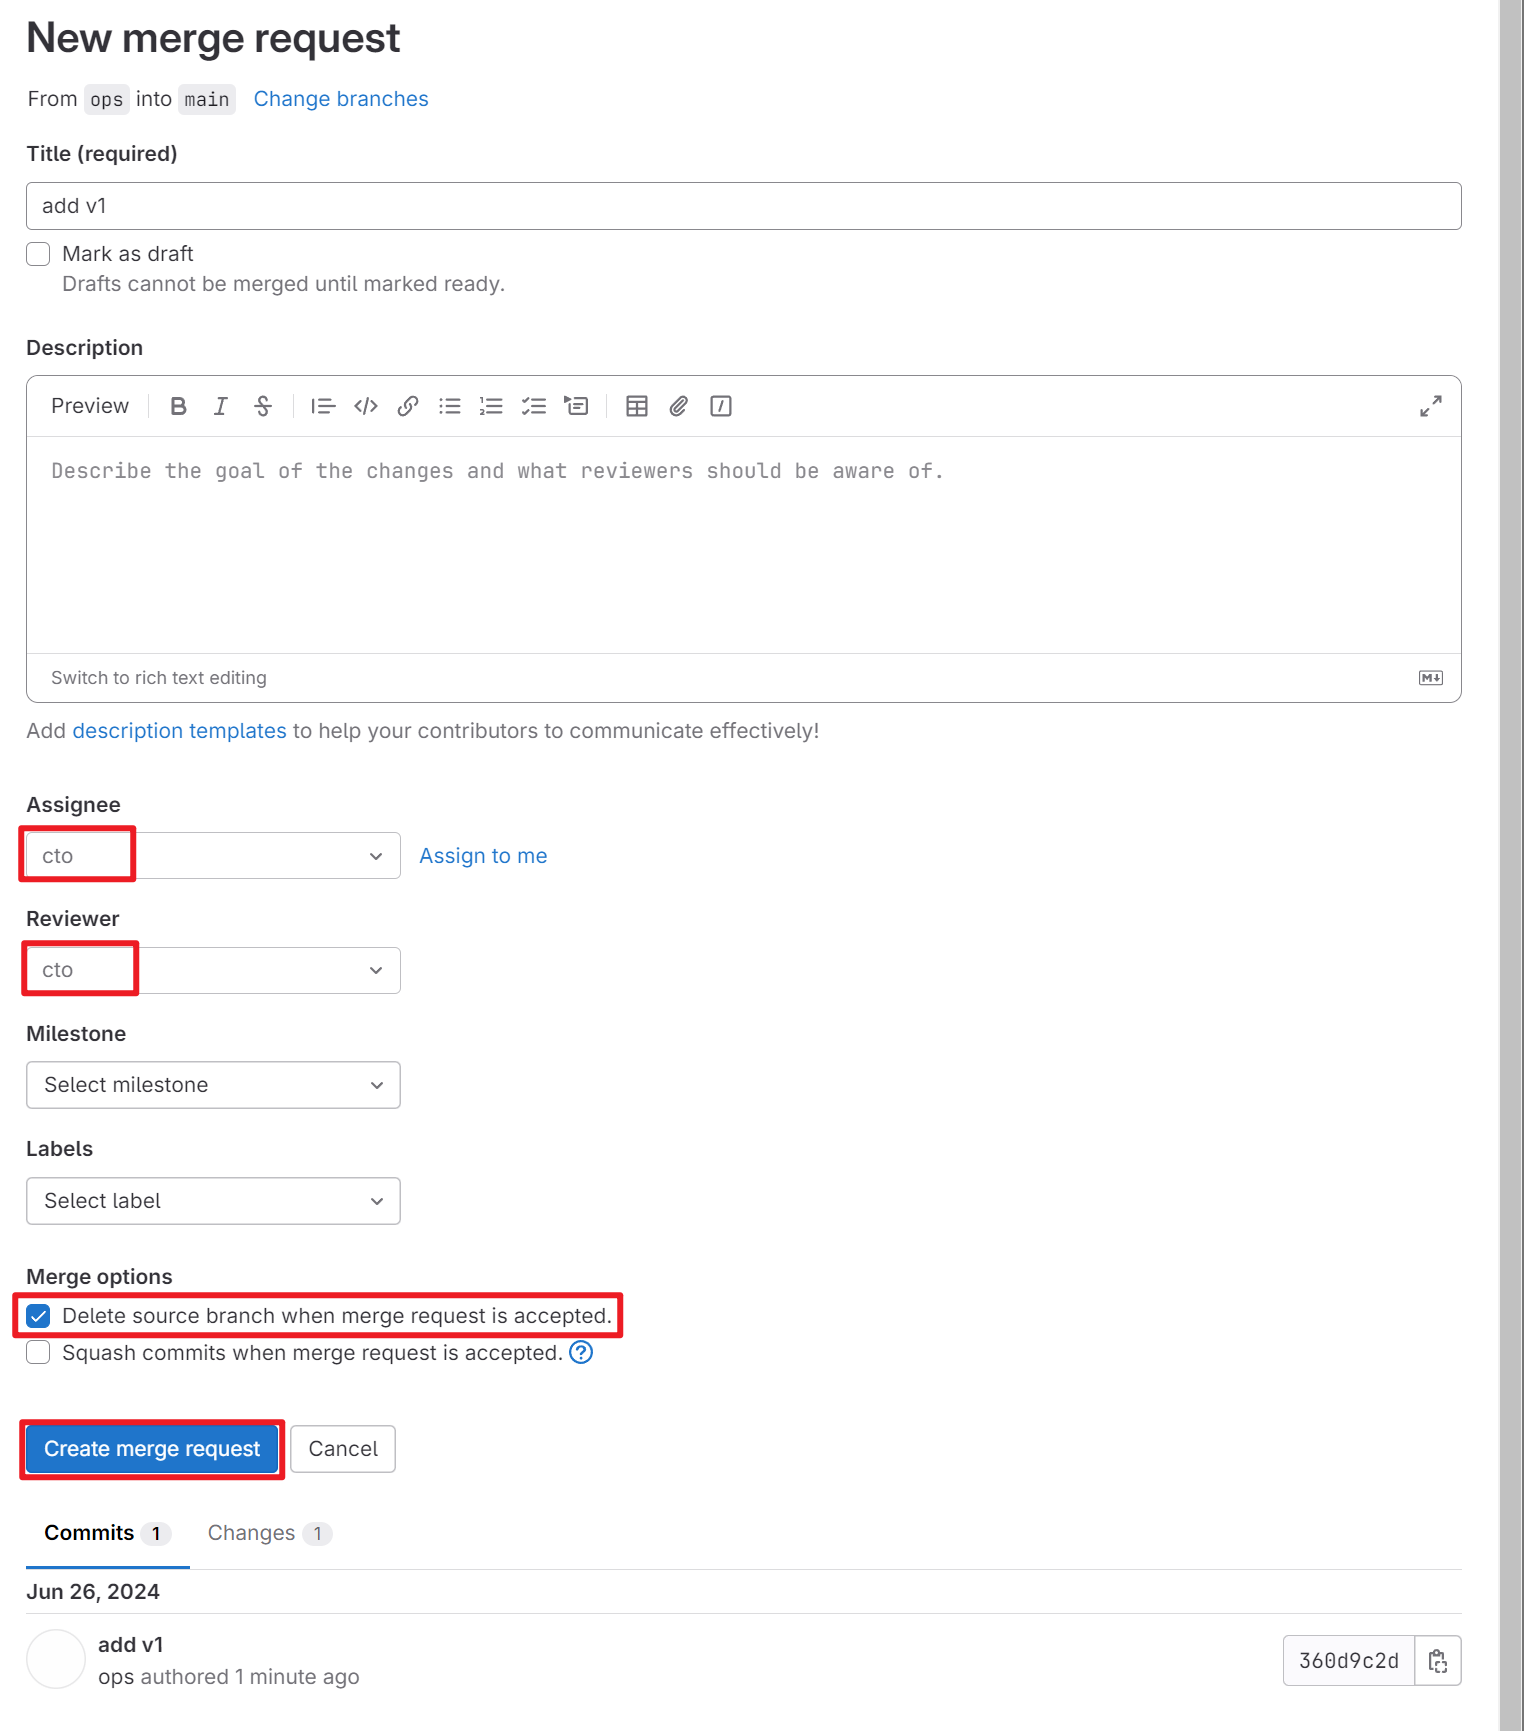
Task: Copy commit SHA 360d9c2d to clipboard
Action: point(1438,1661)
